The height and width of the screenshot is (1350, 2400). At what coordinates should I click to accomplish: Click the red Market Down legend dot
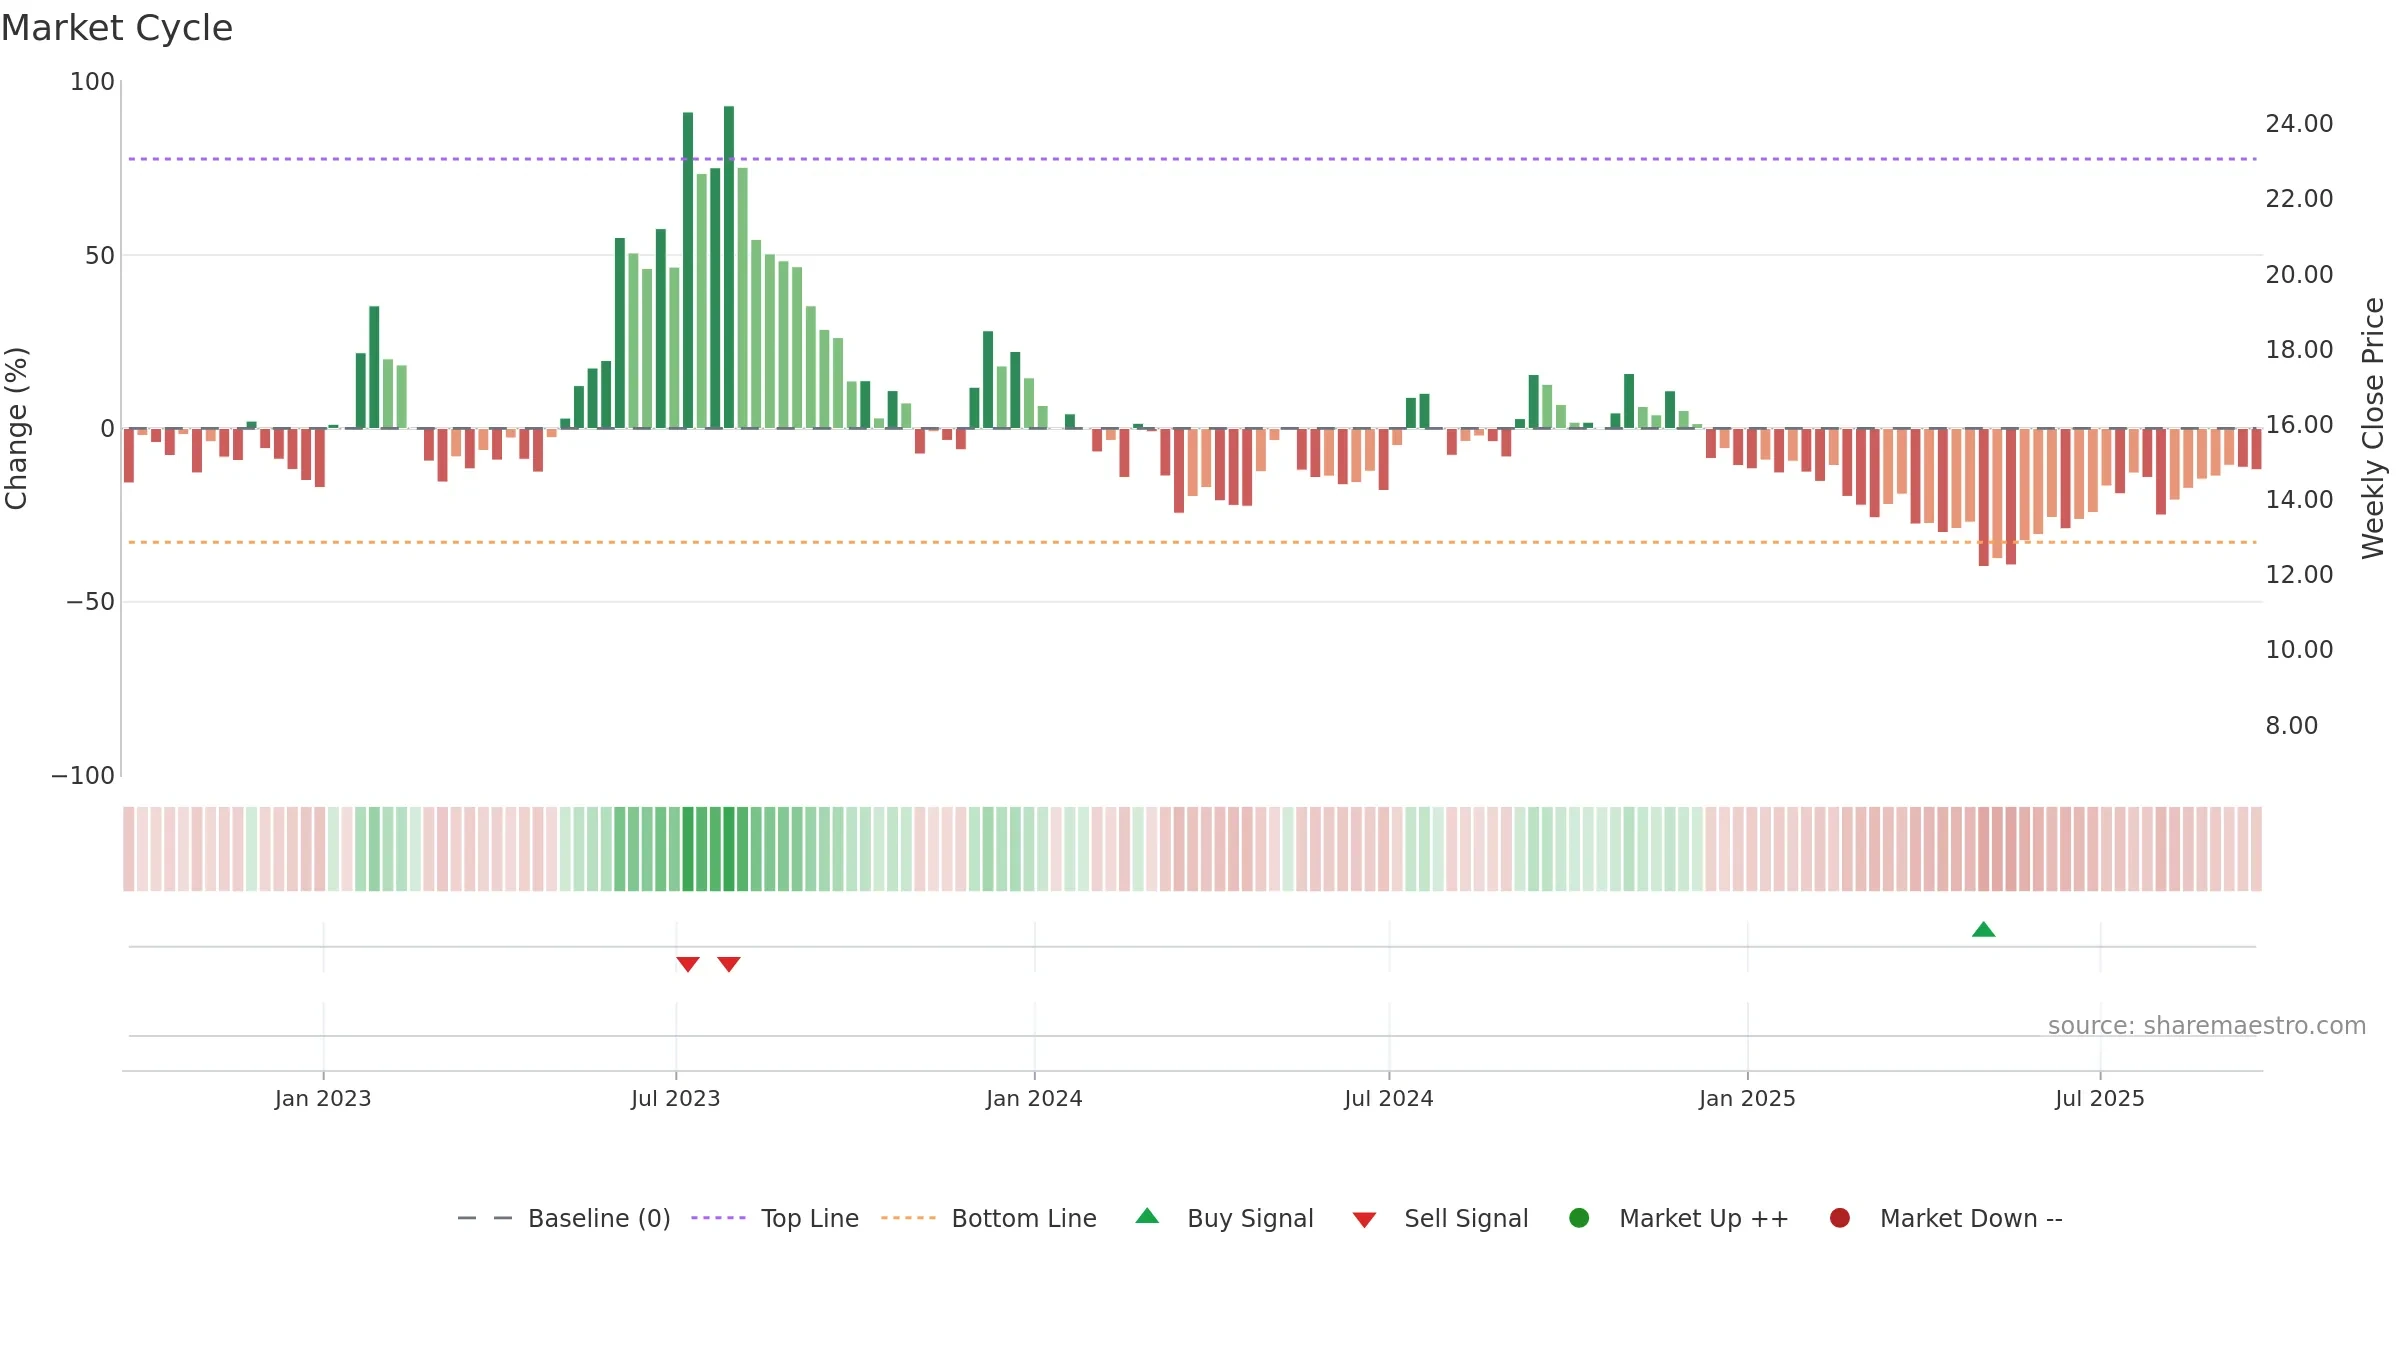click(1839, 1218)
